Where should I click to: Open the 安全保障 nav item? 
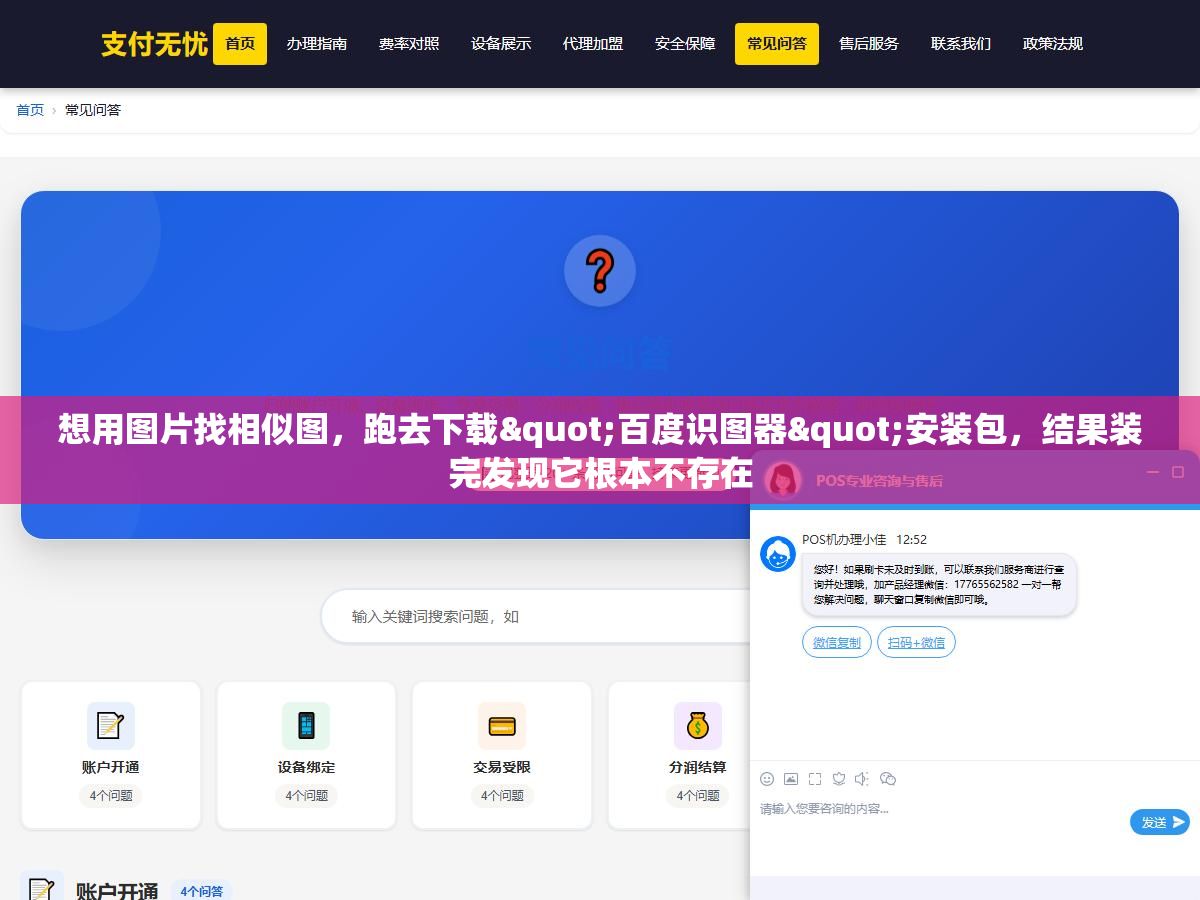685,44
